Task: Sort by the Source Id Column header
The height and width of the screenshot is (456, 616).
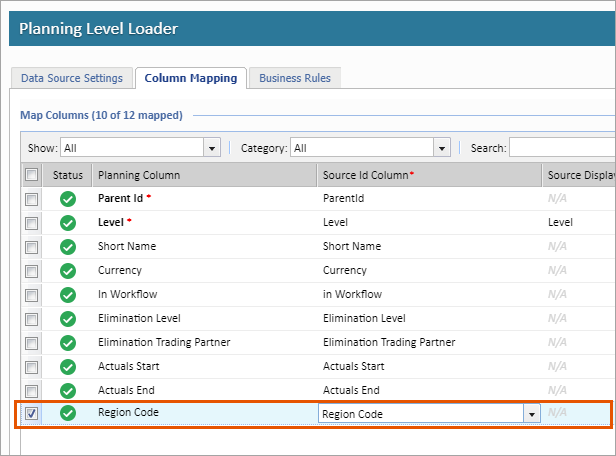Action: (429, 175)
